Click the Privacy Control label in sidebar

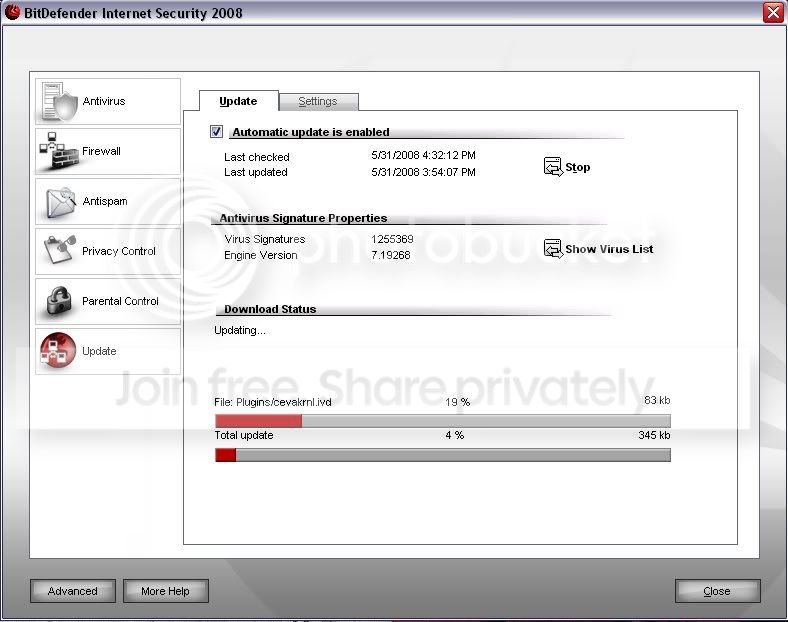[119, 251]
